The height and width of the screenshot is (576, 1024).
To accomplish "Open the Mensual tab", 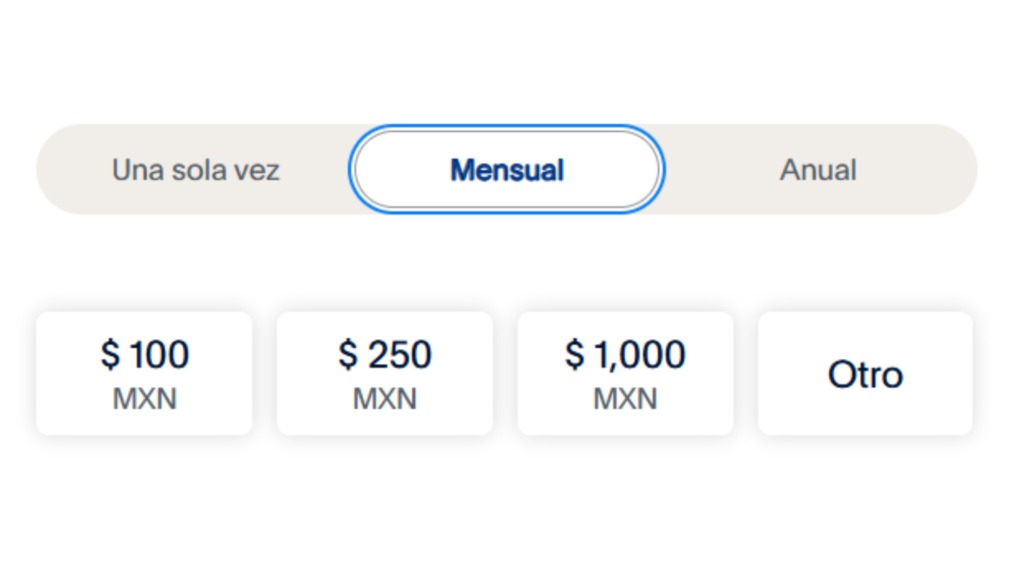I will [x=506, y=170].
